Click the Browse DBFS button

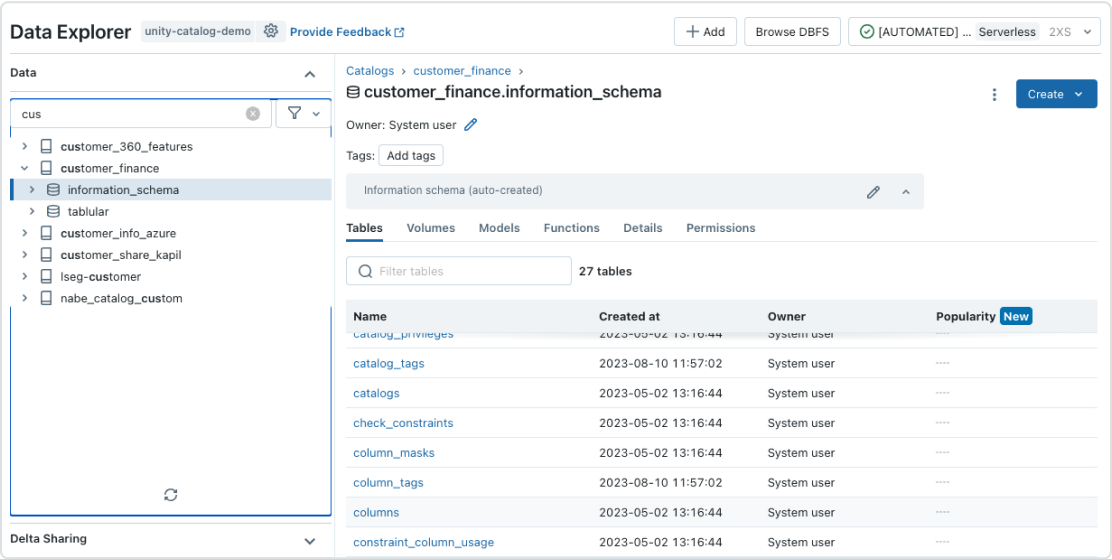click(792, 32)
